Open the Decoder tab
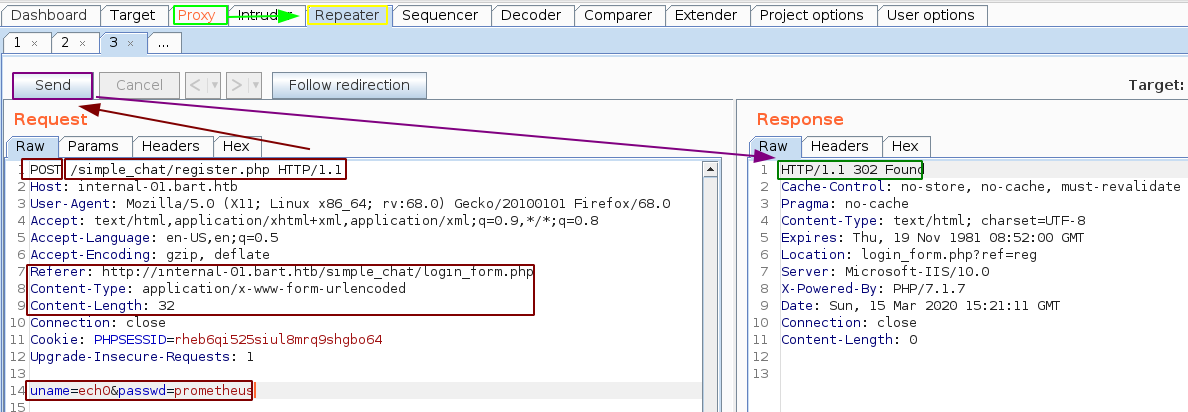This screenshot has width=1188, height=412. pos(530,15)
